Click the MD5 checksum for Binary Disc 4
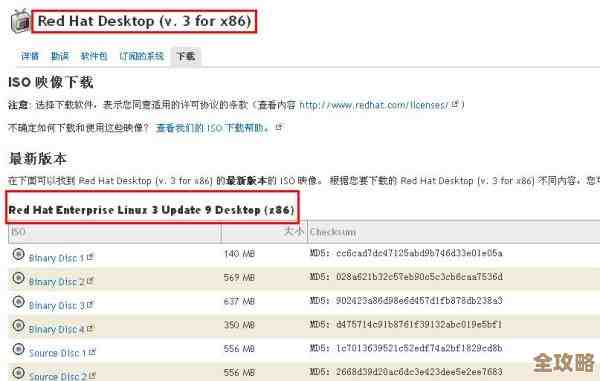 (406, 324)
